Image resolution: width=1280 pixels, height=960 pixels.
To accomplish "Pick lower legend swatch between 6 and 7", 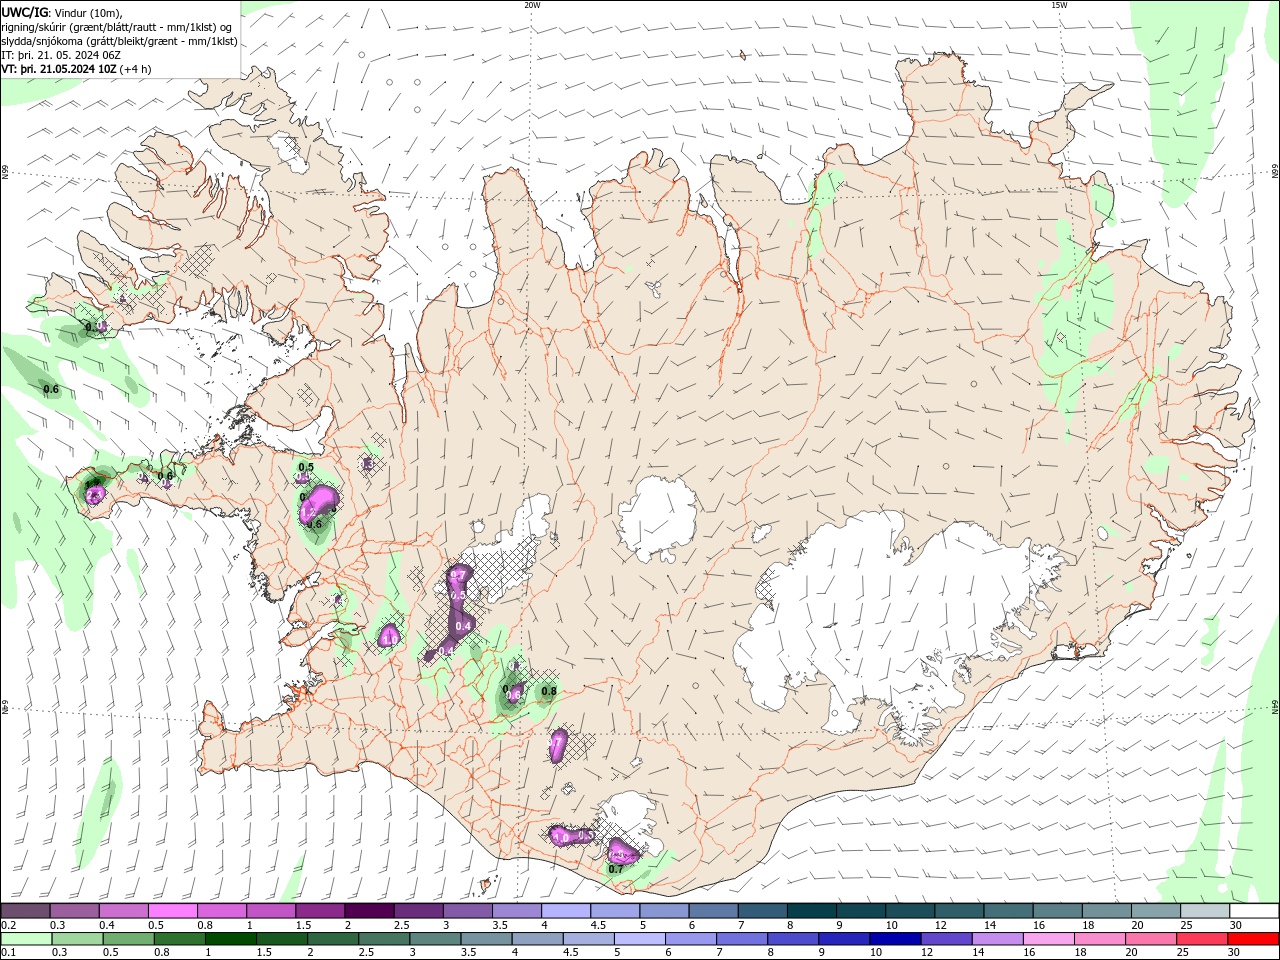I will pos(691,939).
